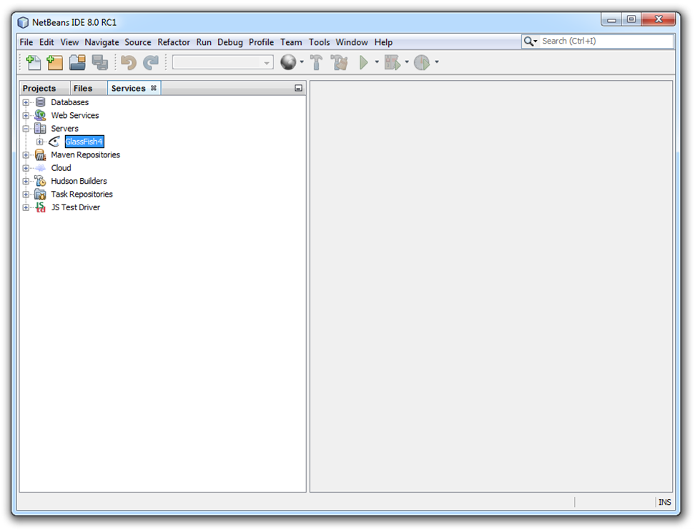700x532 pixels.
Task: Click the Hudson Builders node icon
Action: [x=40, y=181]
